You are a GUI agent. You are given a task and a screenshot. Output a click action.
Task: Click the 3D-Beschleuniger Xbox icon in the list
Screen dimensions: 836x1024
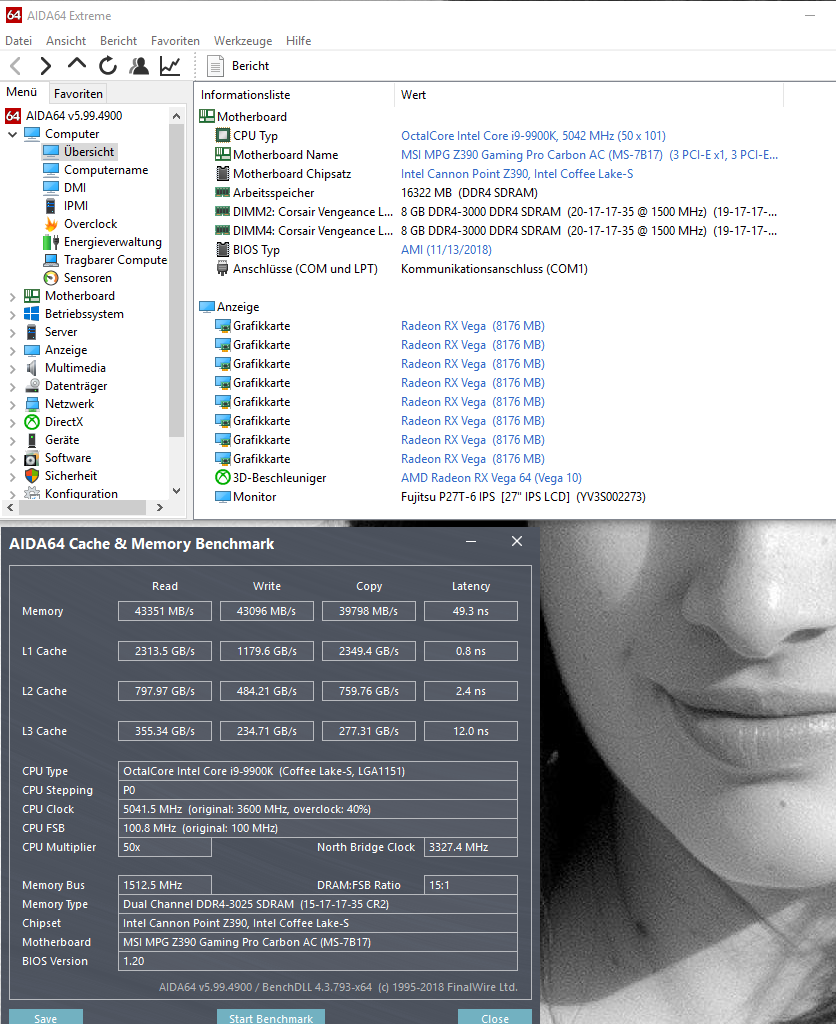pyautogui.click(x=223, y=477)
